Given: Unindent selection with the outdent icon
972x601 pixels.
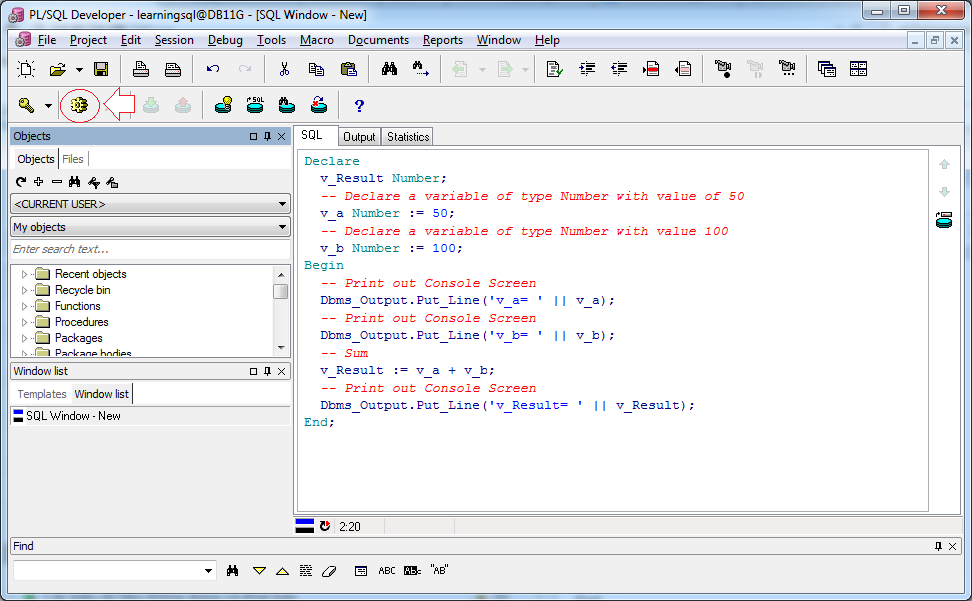Looking at the screenshot, I should [619, 69].
